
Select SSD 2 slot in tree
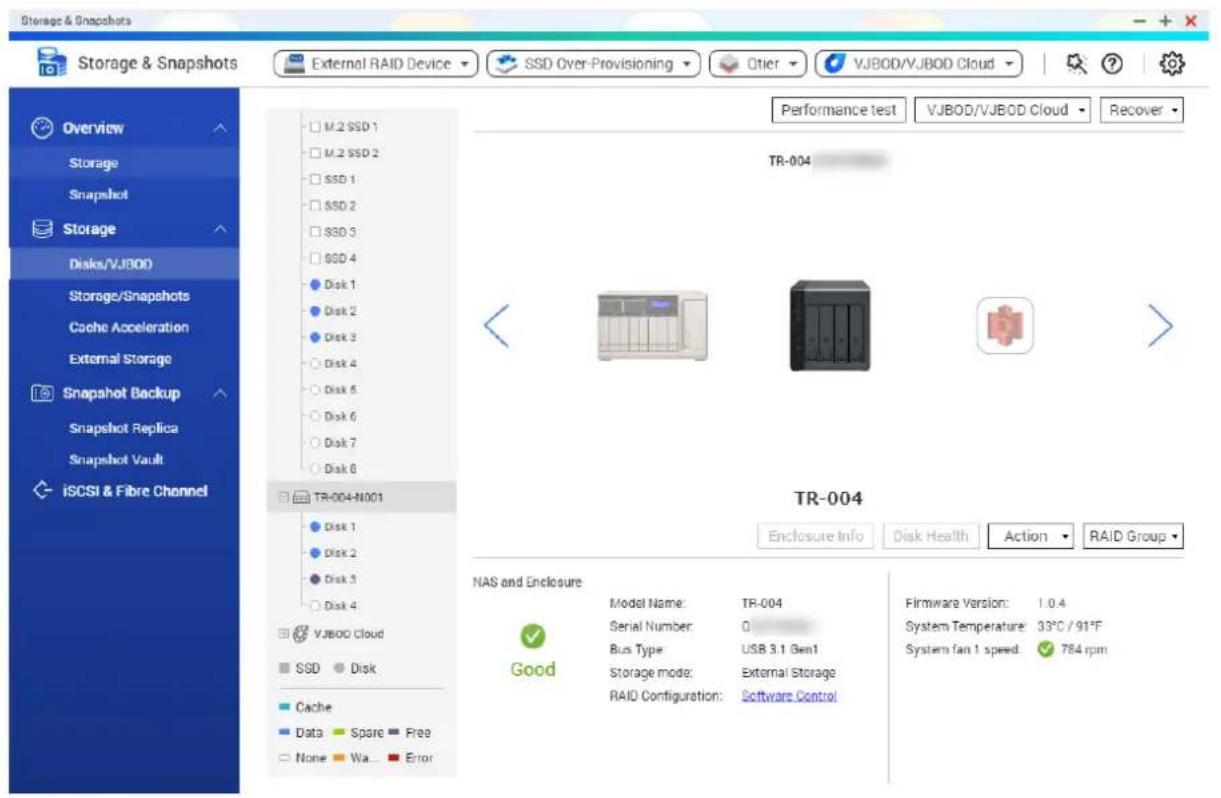click(x=333, y=205)
